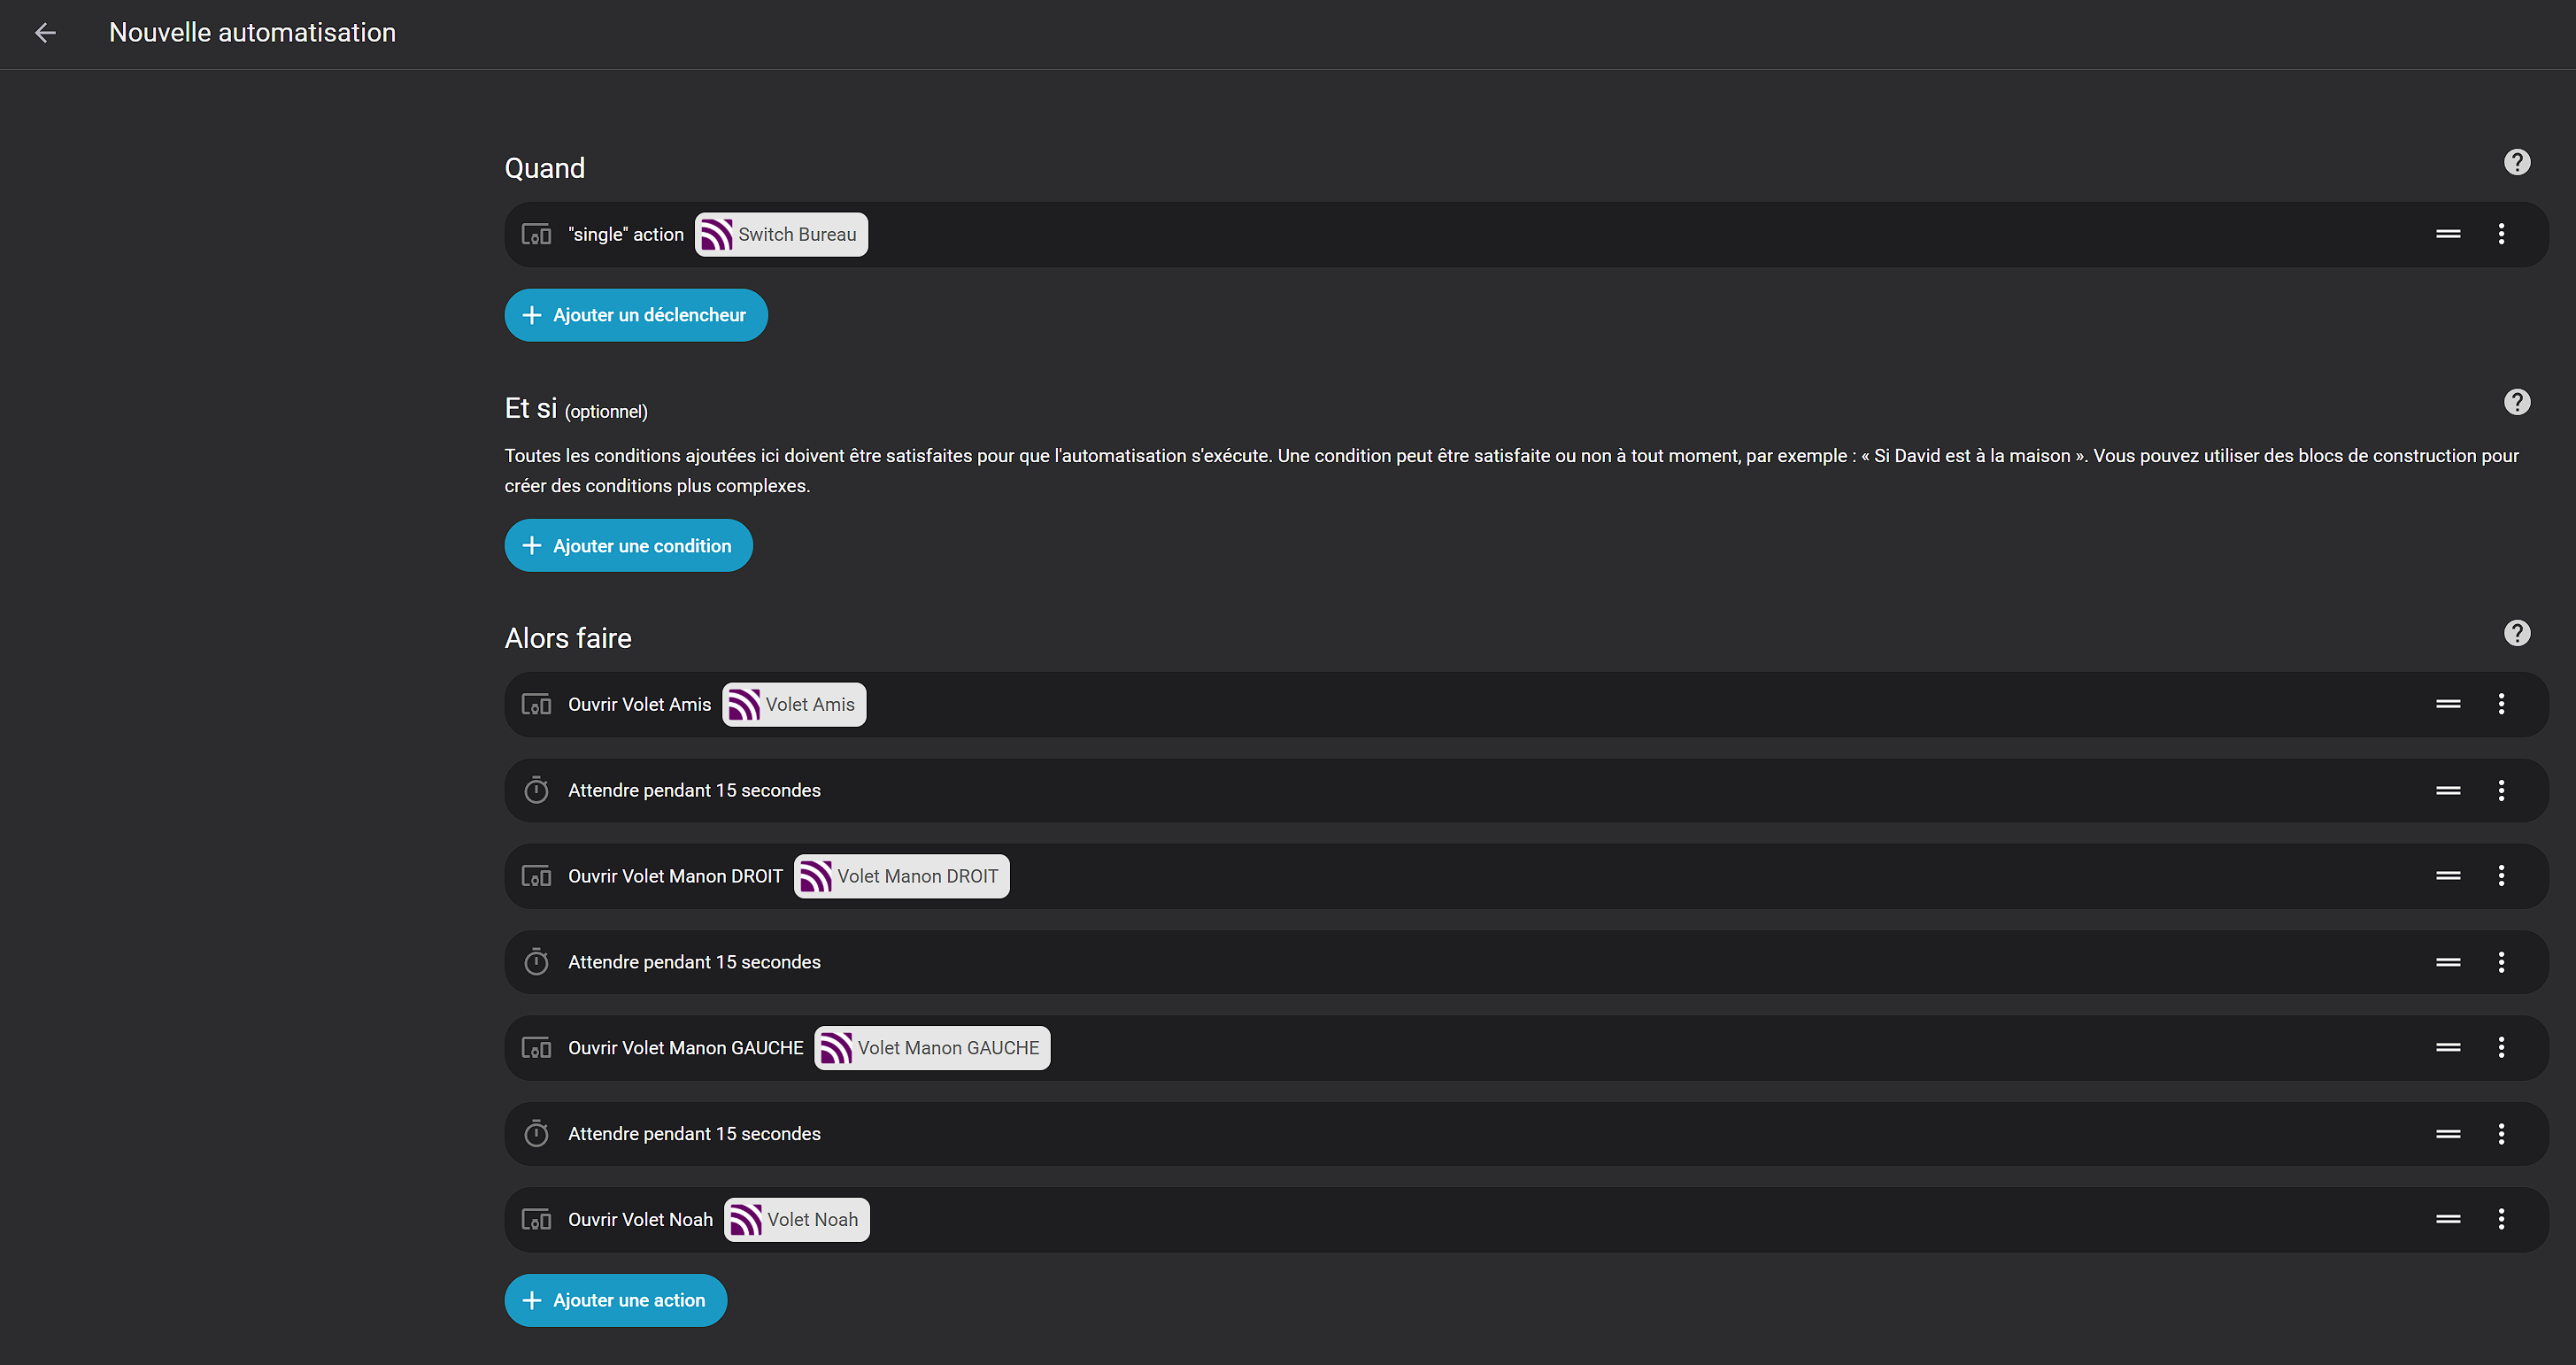Viewport: 2576px width, 1365px height.
Task: Open three-dot menu of Switch Bureau trigger
Action: tap(2501, 234)
